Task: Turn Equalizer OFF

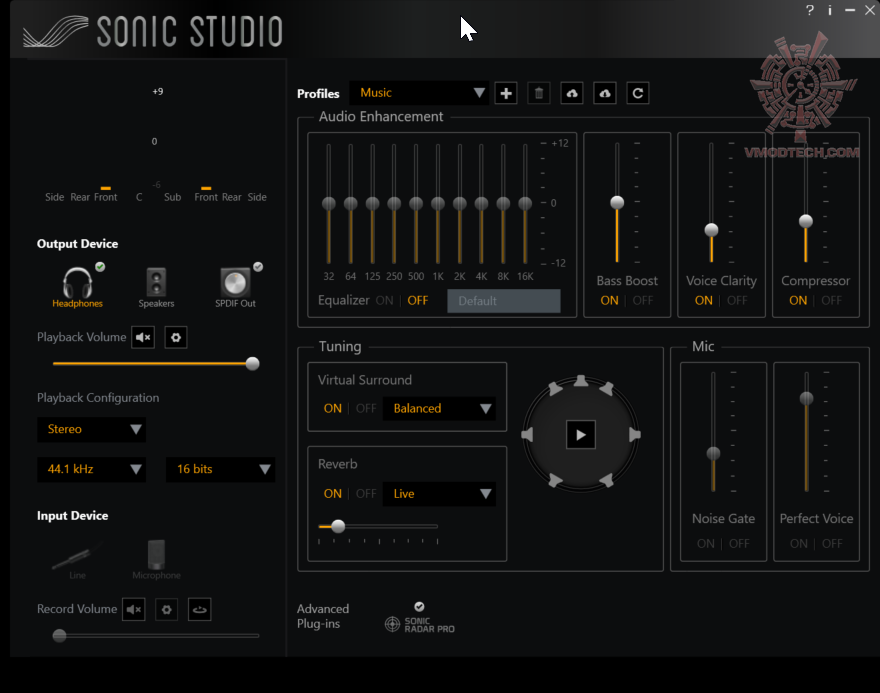Action: click(x=418, y=301)
